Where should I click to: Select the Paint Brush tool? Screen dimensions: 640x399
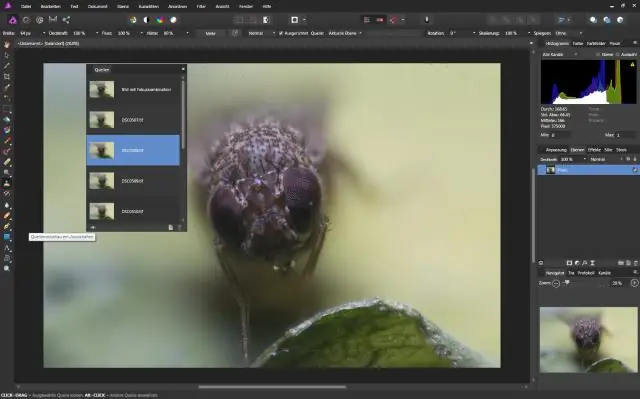(7, 141)
